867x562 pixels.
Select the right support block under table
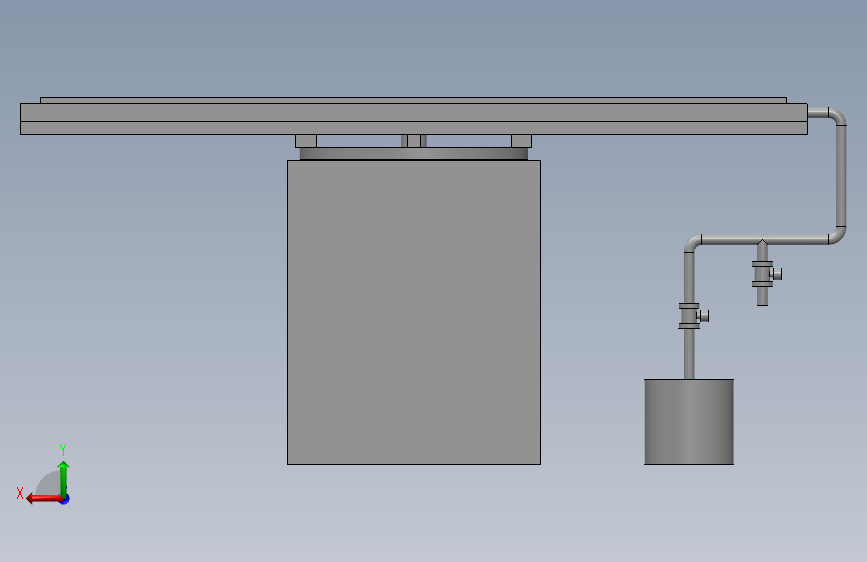pos(521,141)
